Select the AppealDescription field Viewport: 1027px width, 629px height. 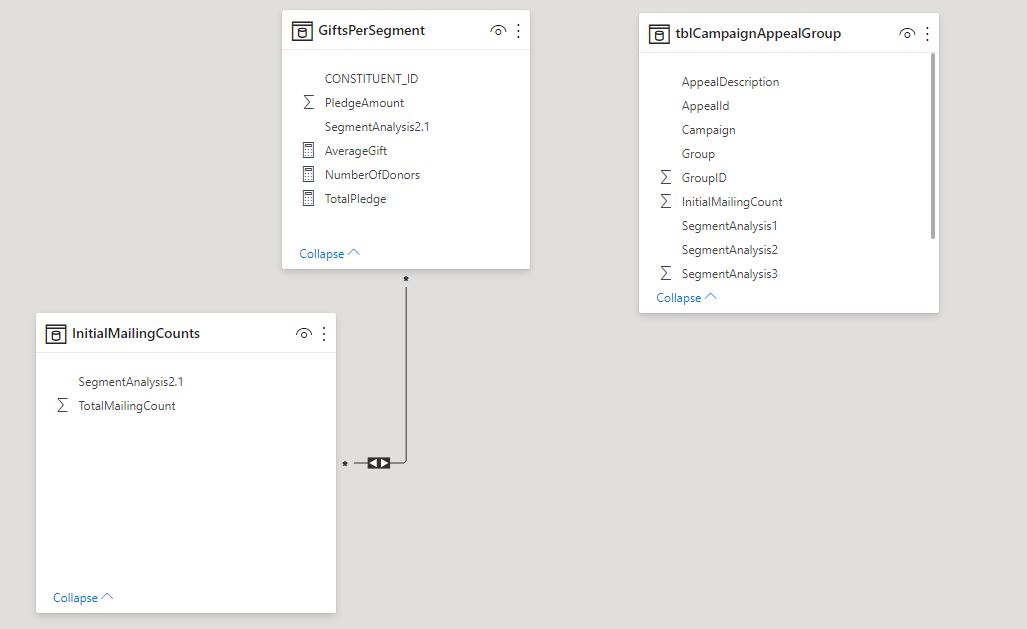[730, 82]
